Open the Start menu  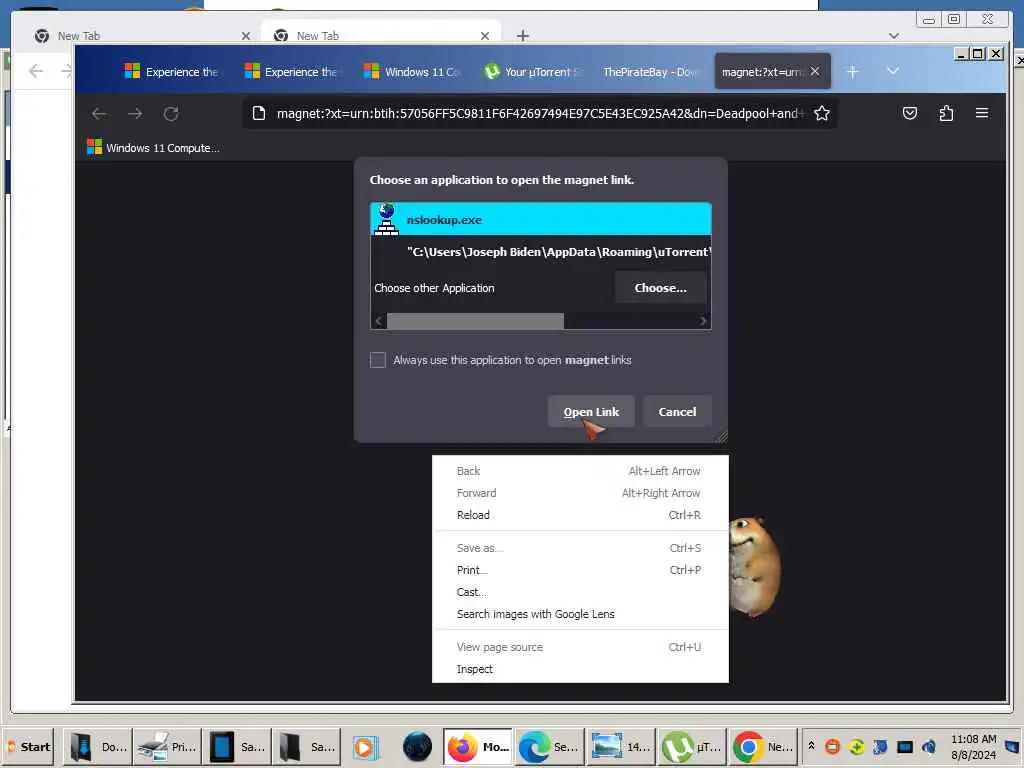point(30,746)
